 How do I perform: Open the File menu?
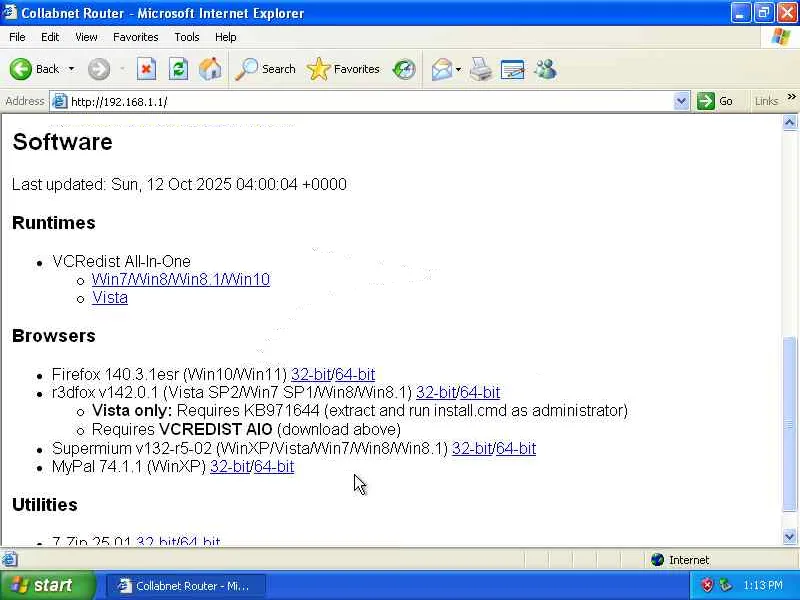pyautogui.click(x=17, y=37)
